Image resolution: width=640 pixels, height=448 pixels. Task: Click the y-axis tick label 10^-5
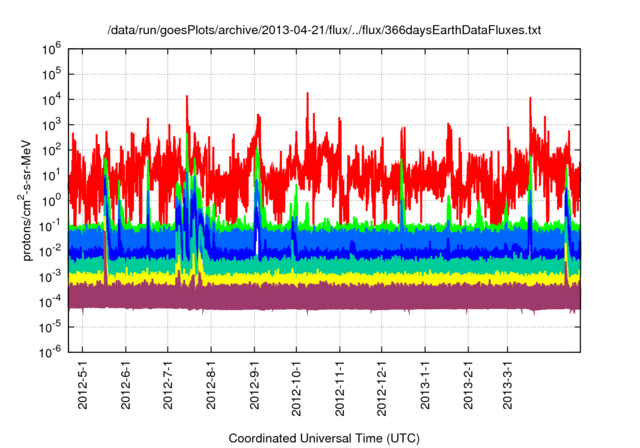tap(50, 327)
